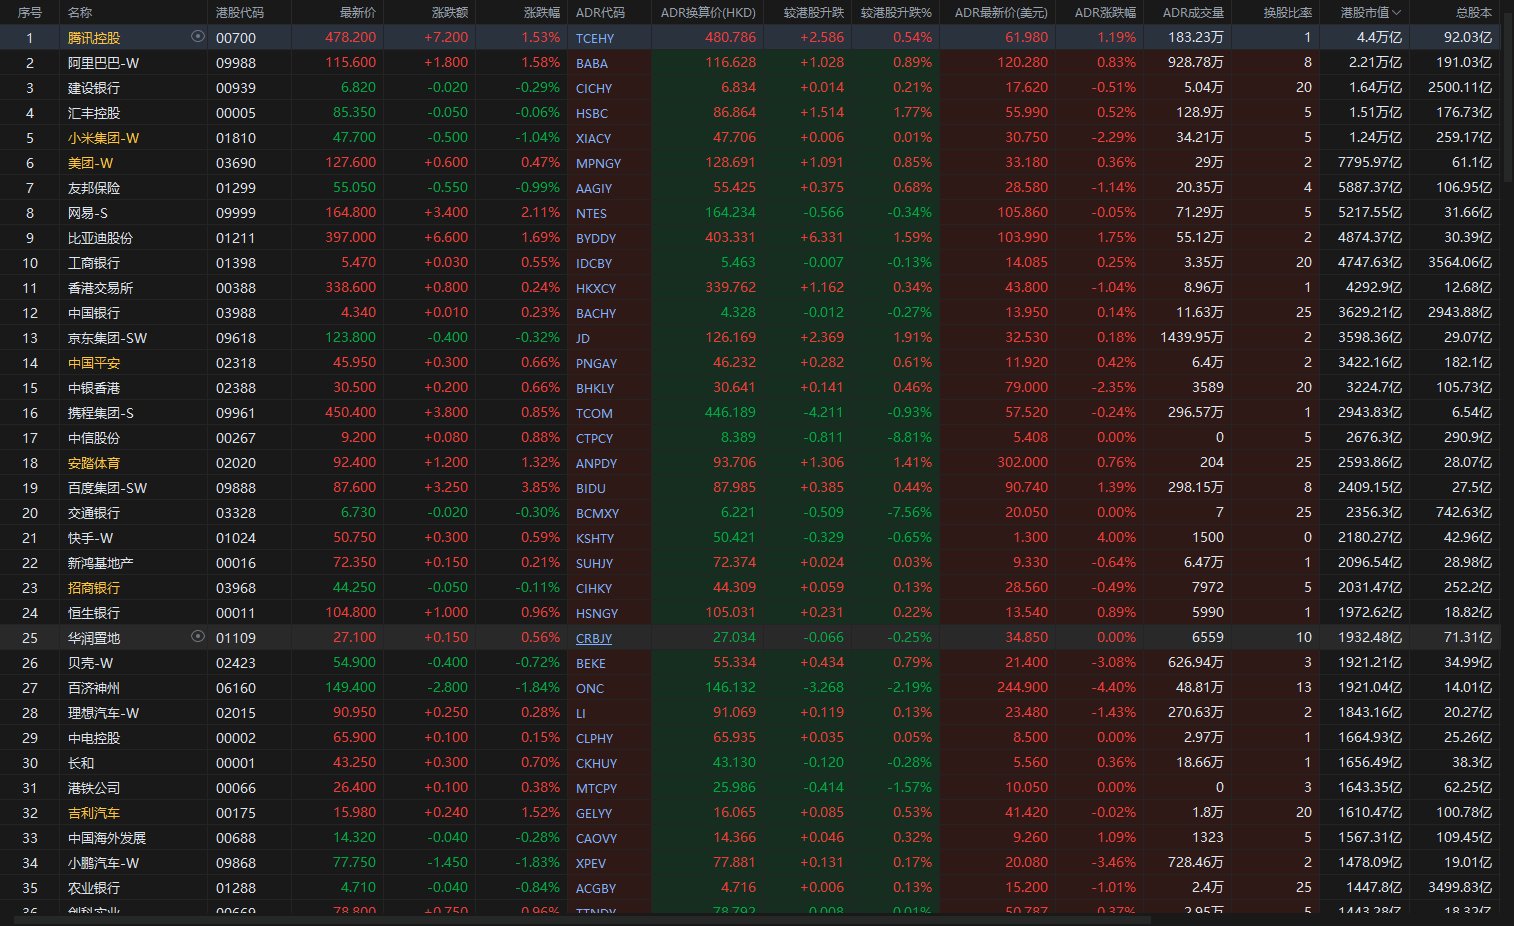Click the ADR volume 1439.95万
This screenshot has width=1514, height=926.
(1192, 337)
